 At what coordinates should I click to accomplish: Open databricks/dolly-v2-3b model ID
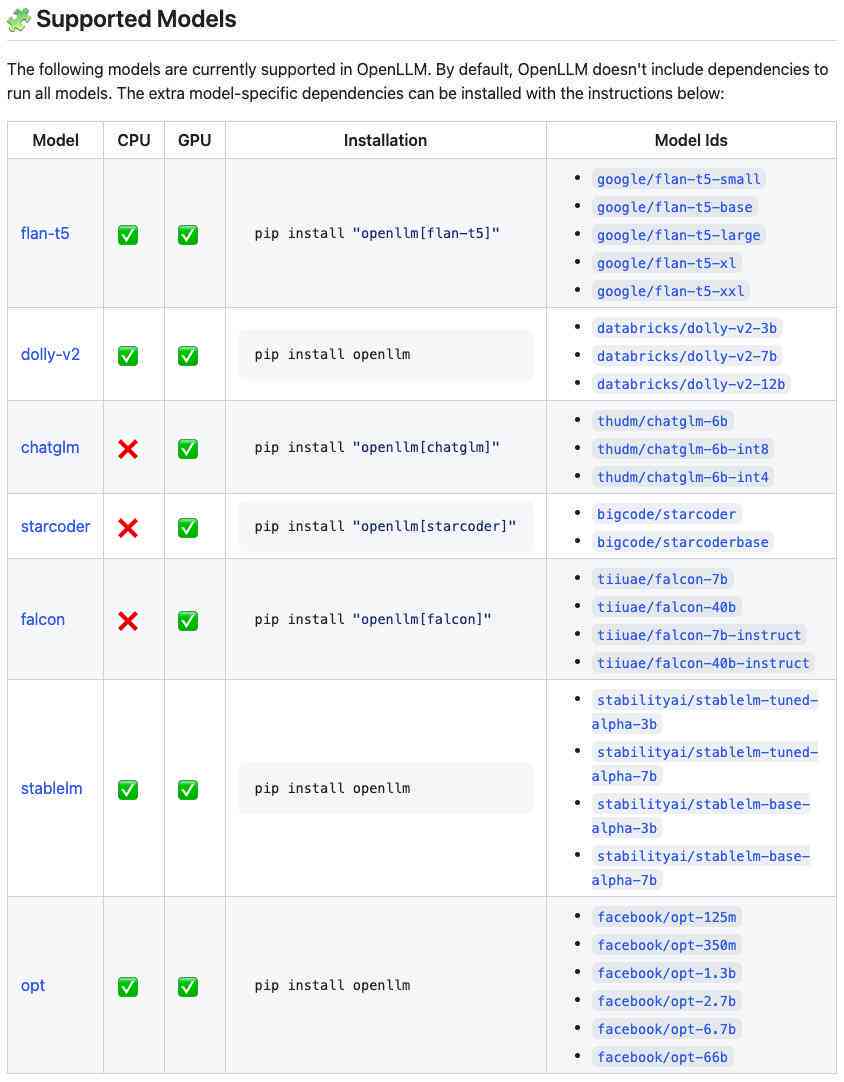click(x=687, y=328)
